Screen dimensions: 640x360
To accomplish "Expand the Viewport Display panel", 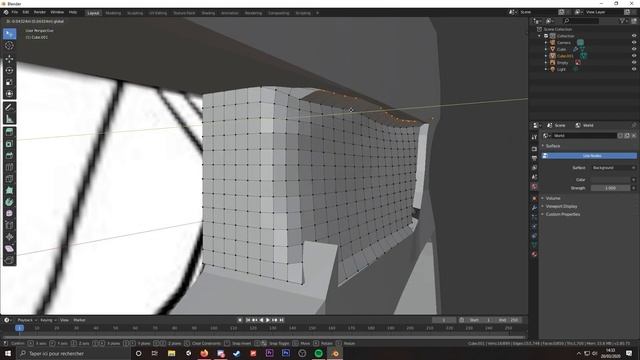I will coord(561,206).
